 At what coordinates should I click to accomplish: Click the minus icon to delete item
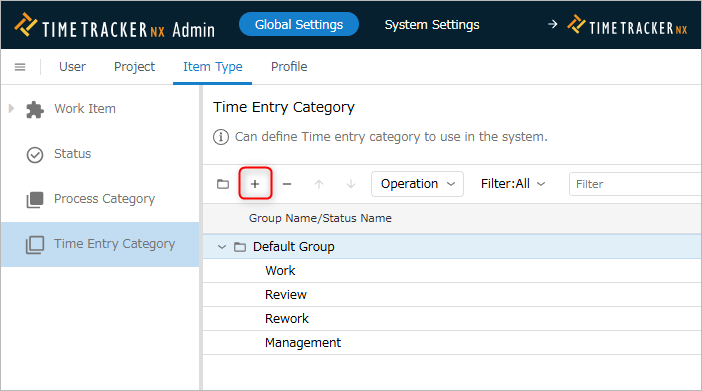pos(287,184)
